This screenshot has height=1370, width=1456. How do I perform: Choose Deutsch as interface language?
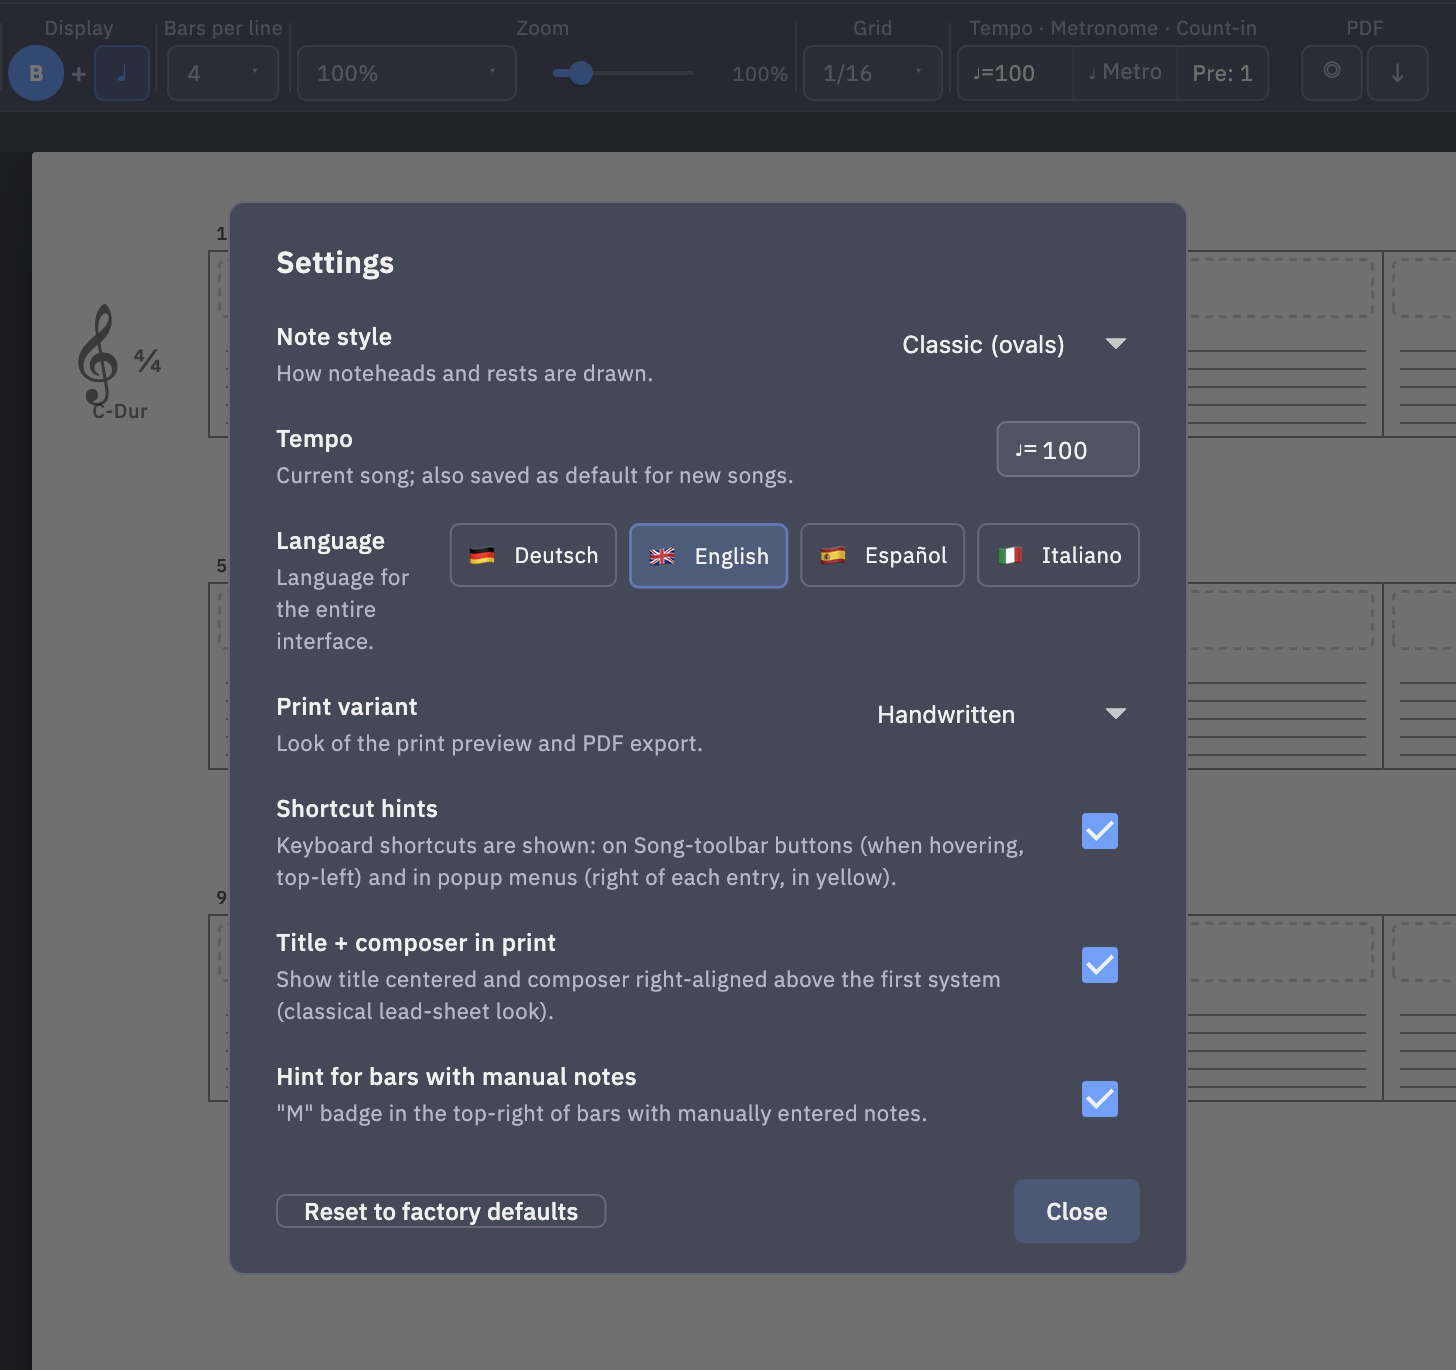(x=533, y=555)
